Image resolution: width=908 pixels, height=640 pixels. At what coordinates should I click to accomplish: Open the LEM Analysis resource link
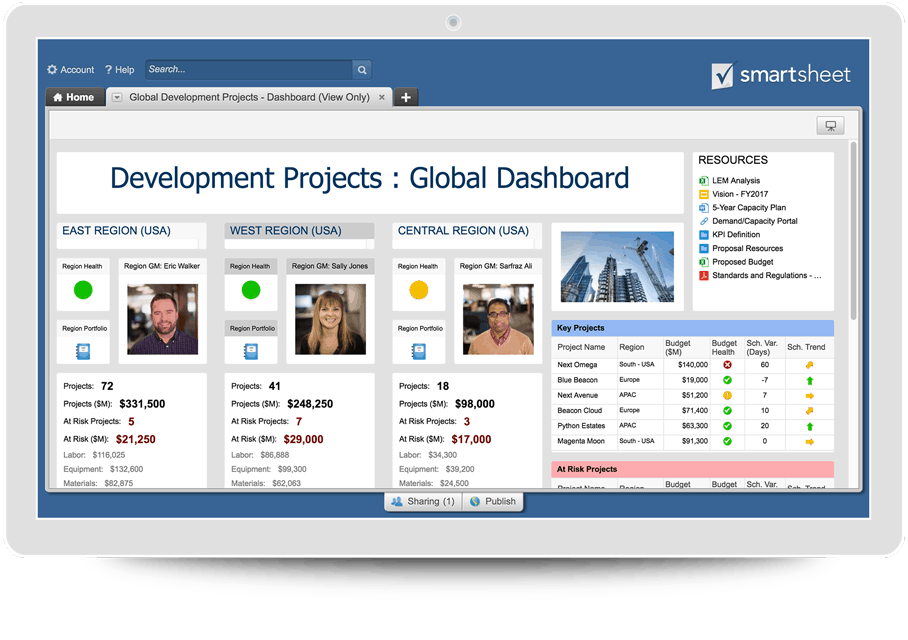click(x=735, y=181)
